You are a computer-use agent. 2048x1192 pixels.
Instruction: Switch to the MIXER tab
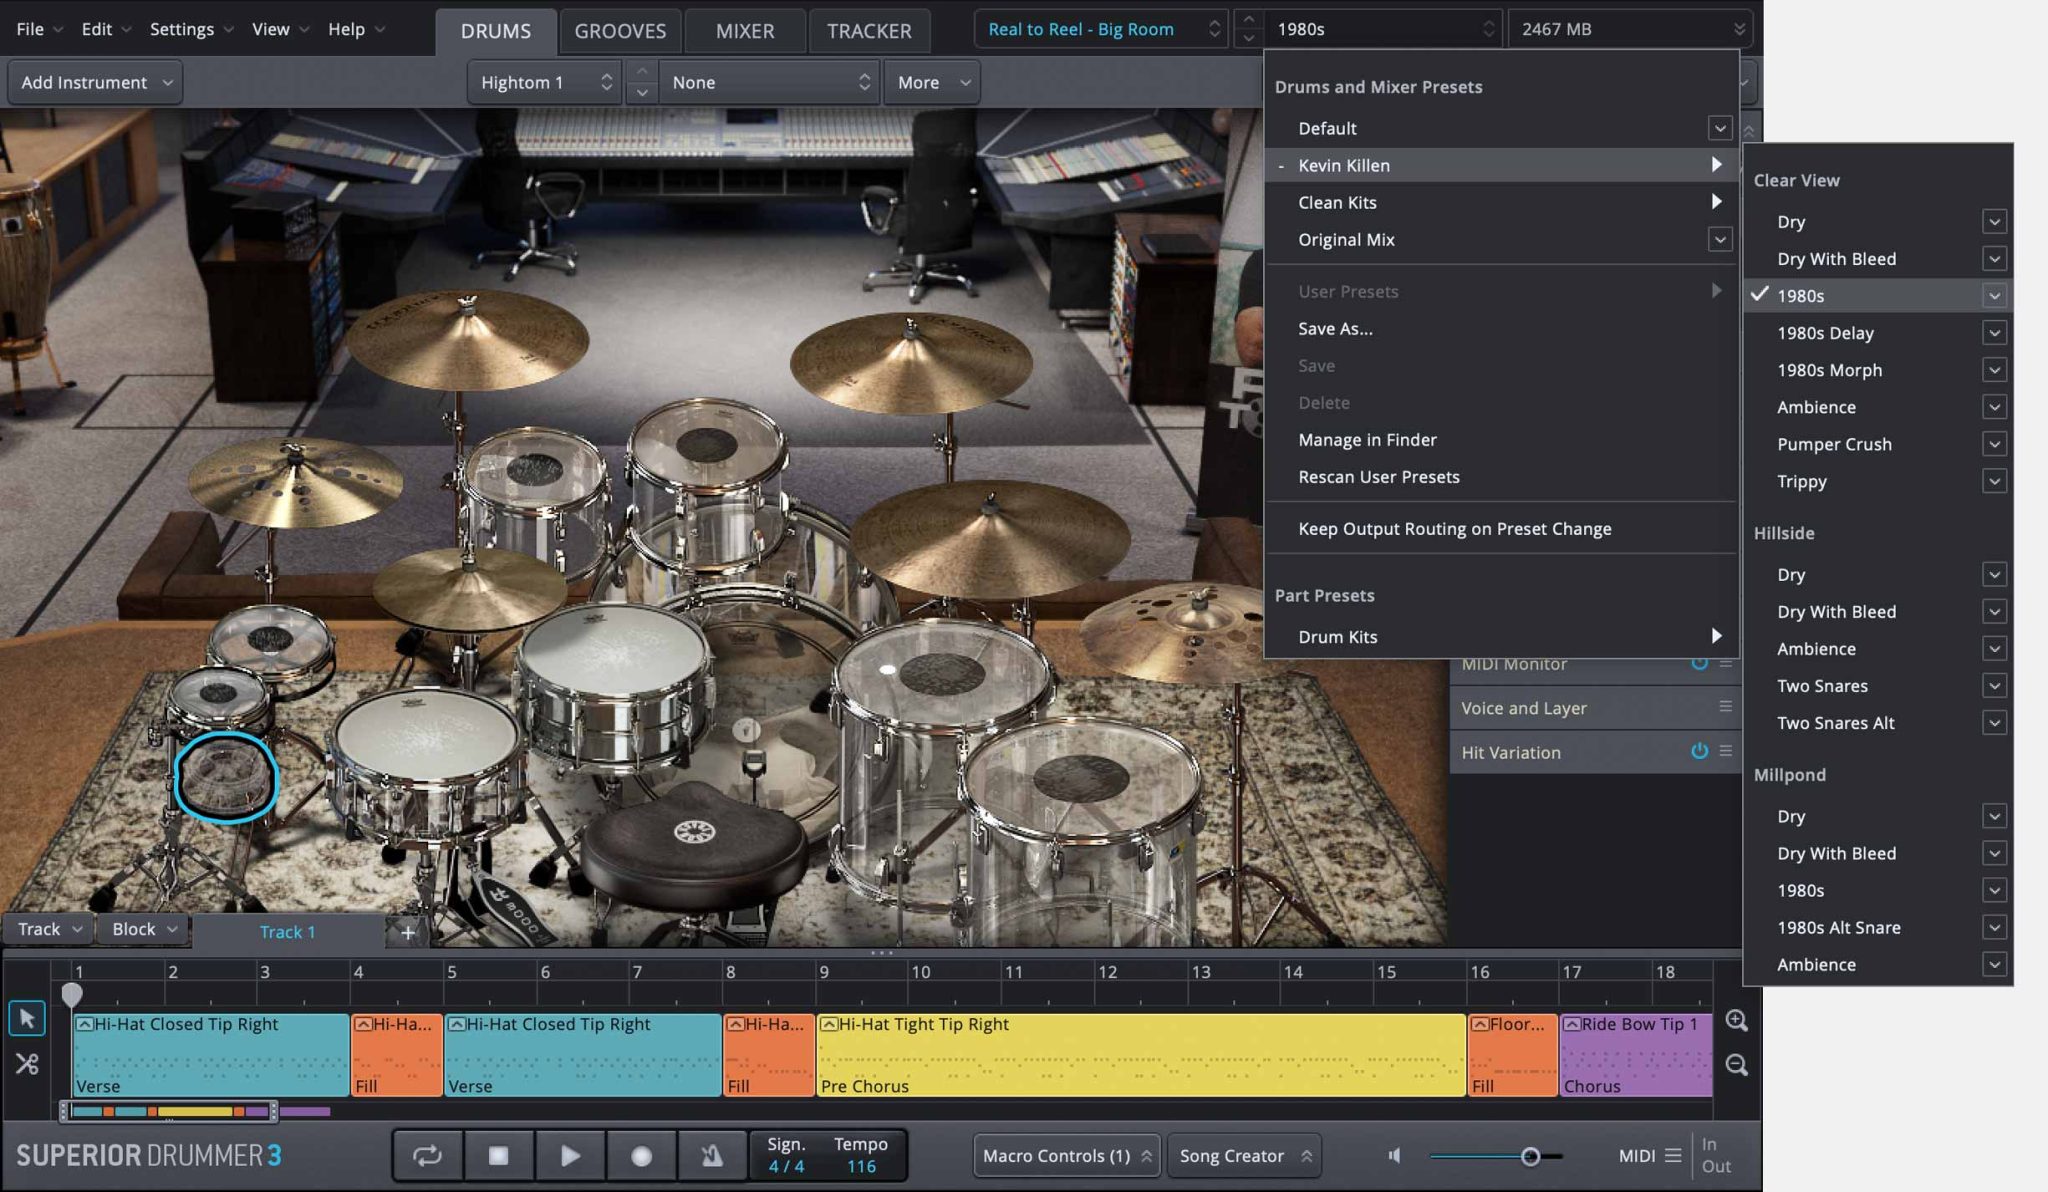point(745,31)
